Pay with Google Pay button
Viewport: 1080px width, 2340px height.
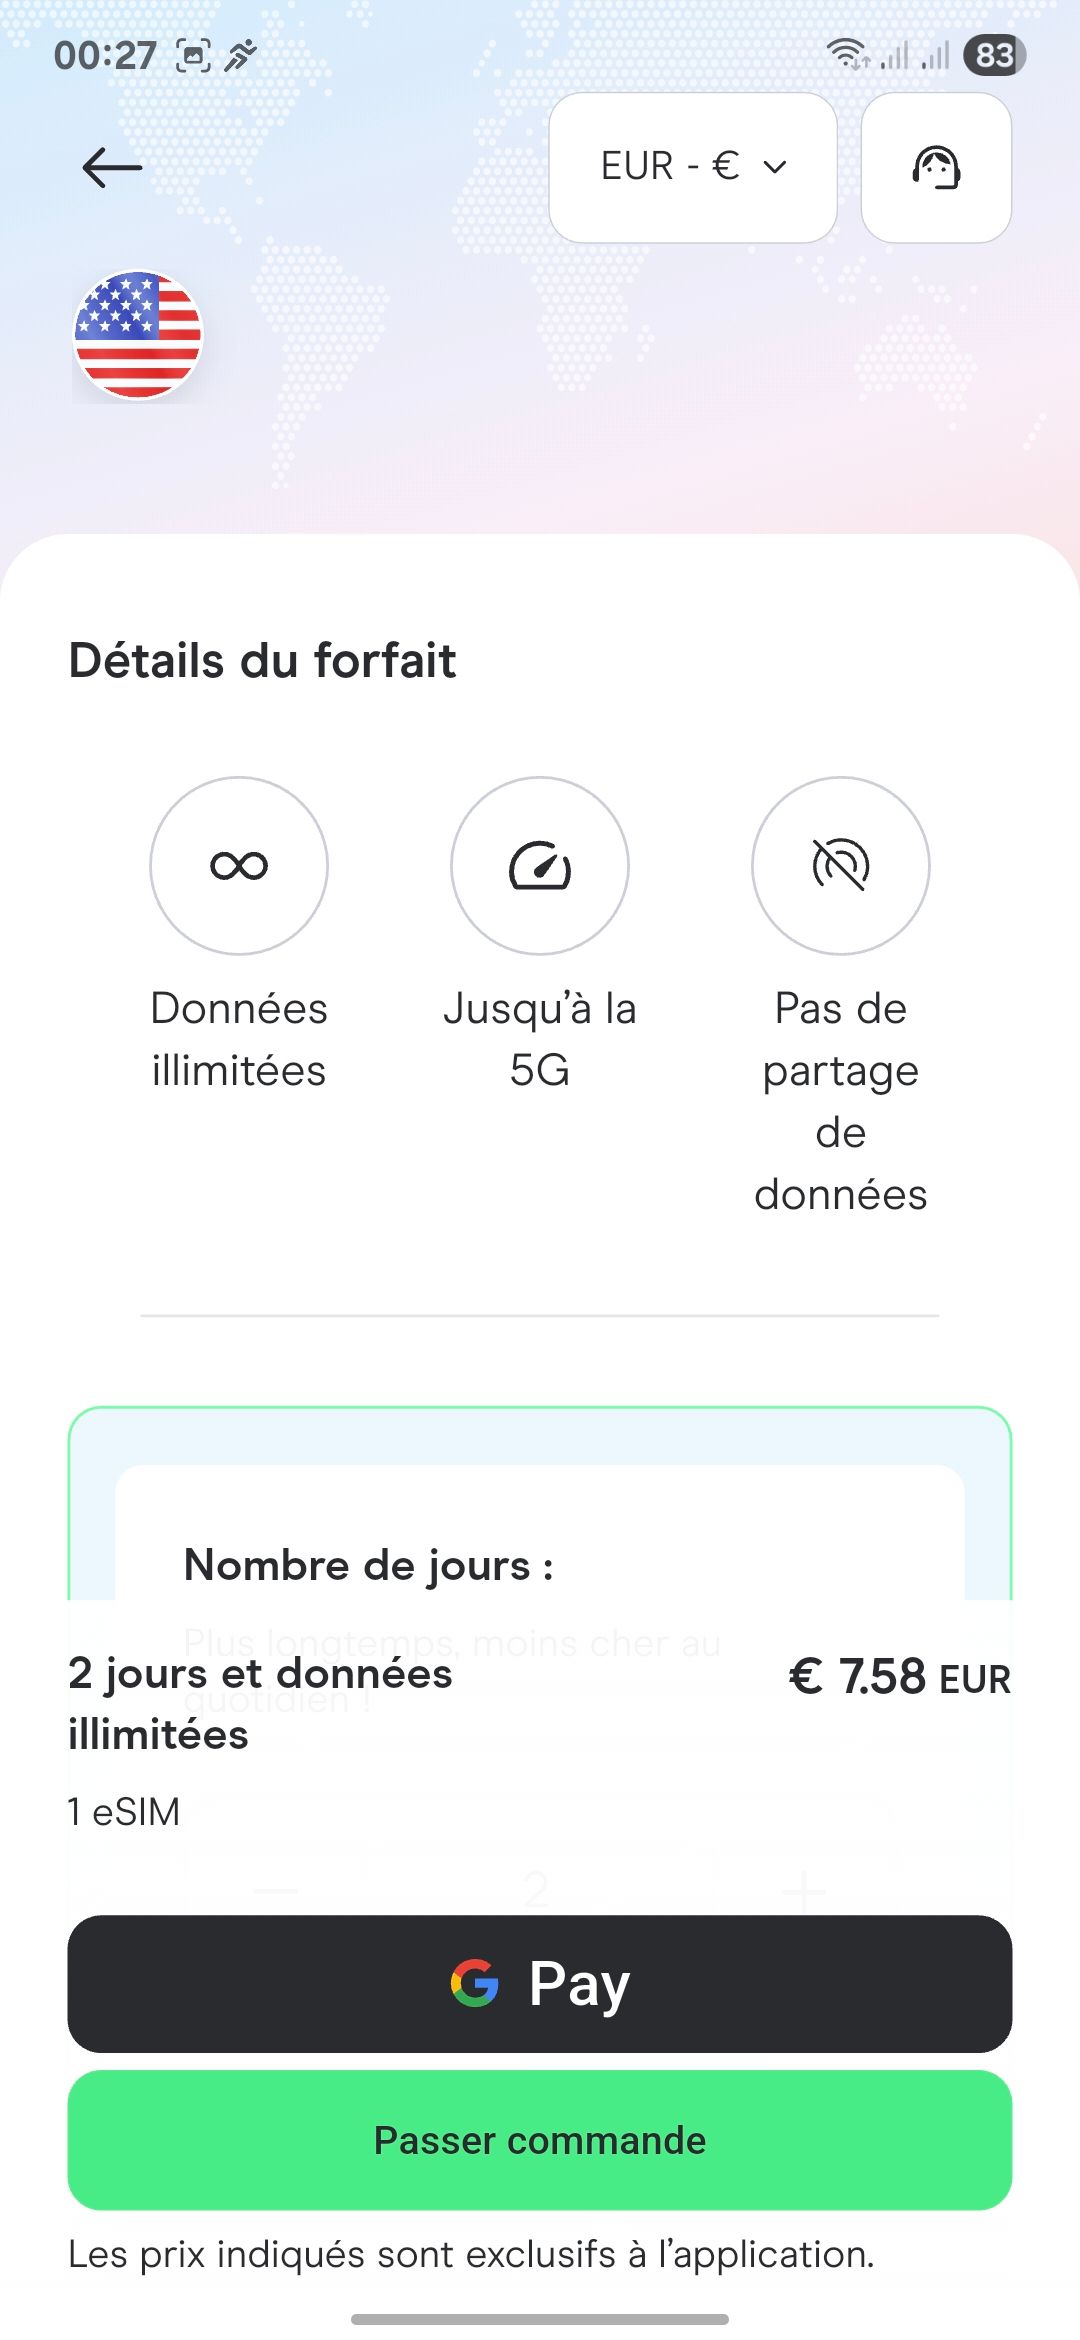pos(540,1983)
